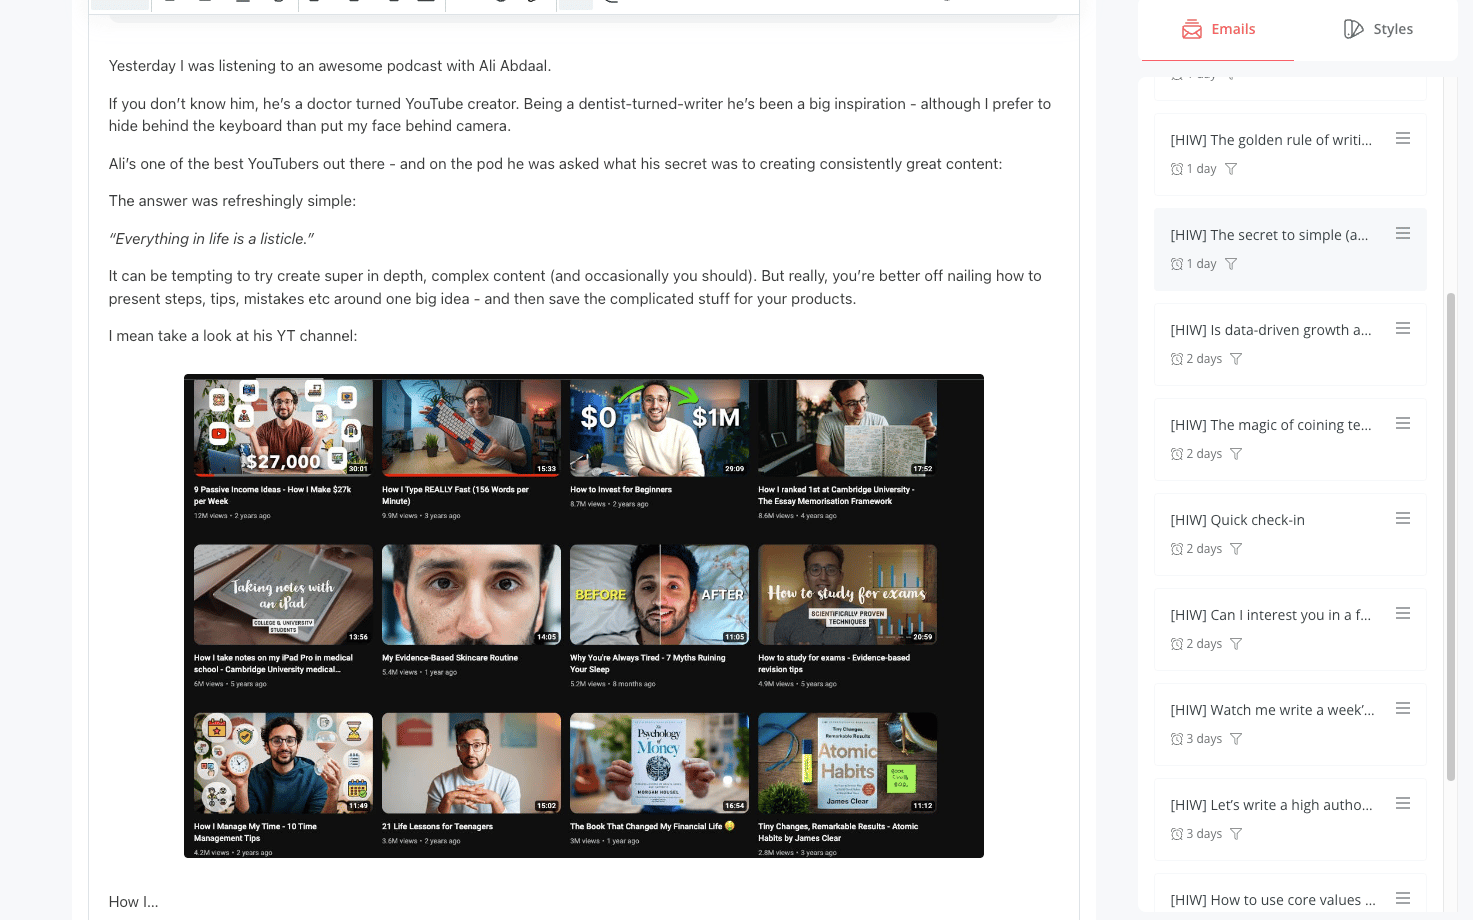Click the delay clock icon under 'The golden rule' email
Screen dimensions: 1473x920
1177,169
